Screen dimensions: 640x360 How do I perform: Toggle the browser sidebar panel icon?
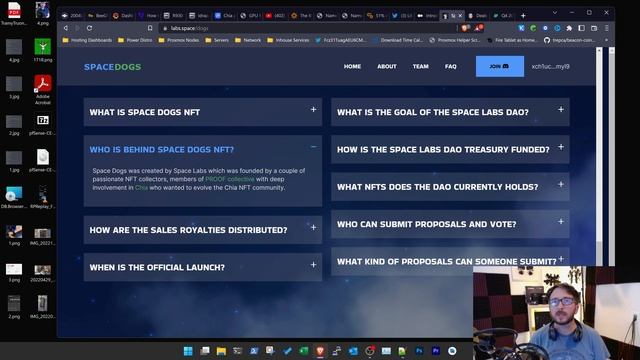click(x=582, y=28)
